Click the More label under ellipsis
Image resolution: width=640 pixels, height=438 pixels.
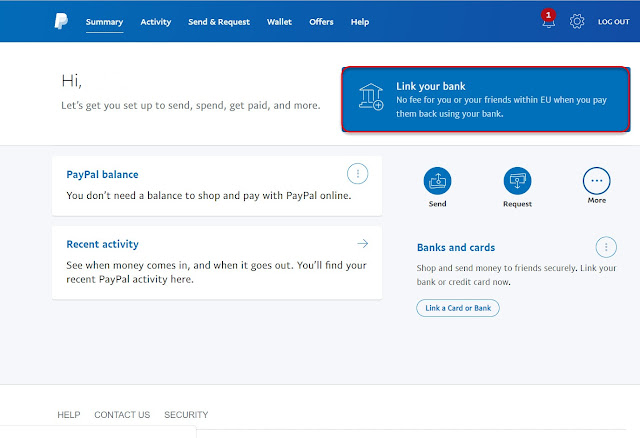click(597, 200)
